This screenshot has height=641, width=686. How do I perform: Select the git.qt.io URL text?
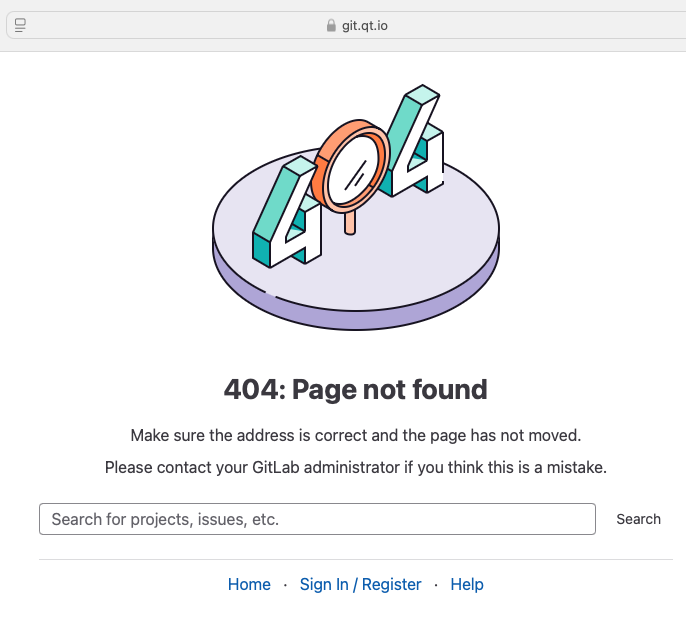[x=365, y=26]
